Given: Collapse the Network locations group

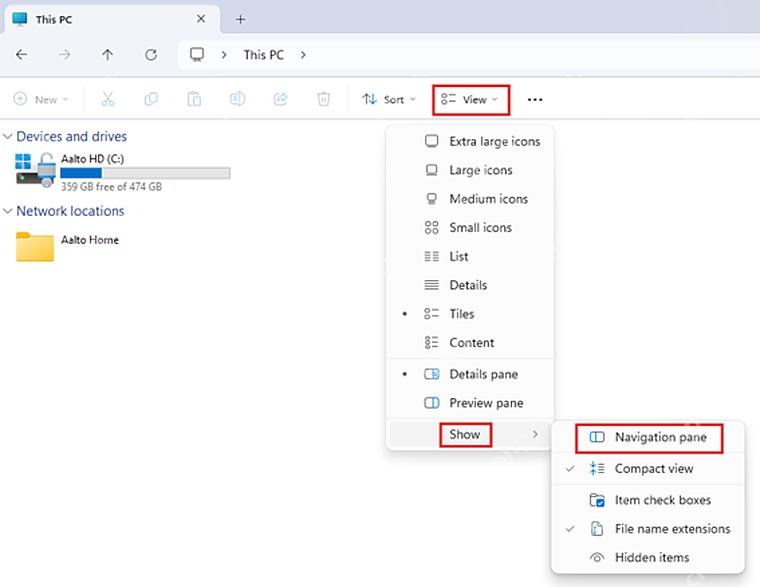Looking at the screenshot, I should [x=8, y=211].
